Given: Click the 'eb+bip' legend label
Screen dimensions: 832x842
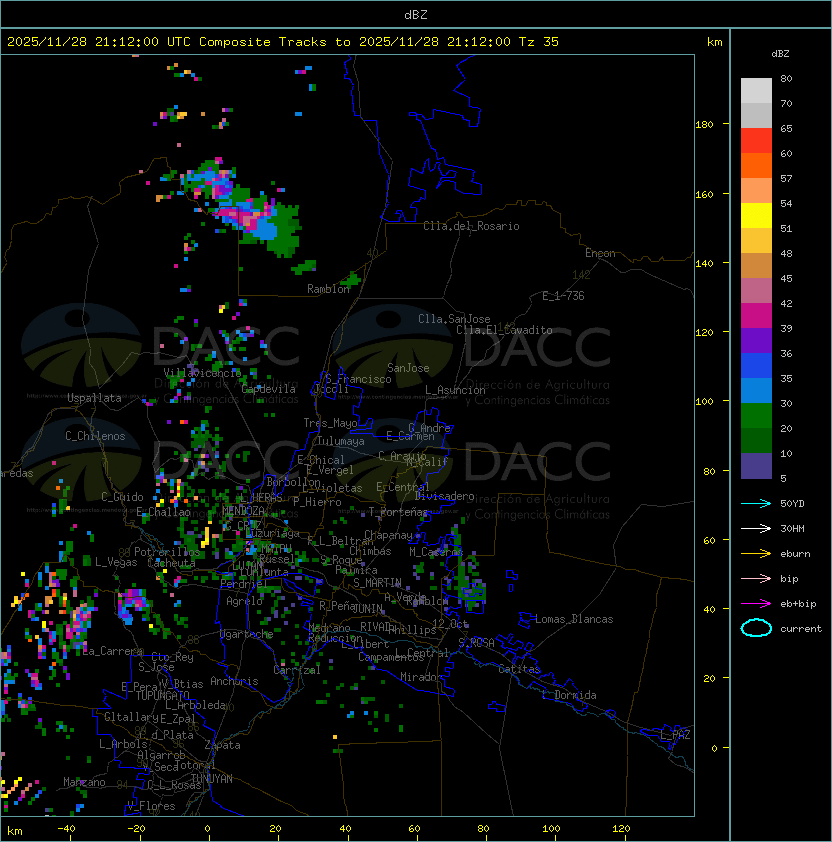Looking at the screenshot, I should 798,604.
